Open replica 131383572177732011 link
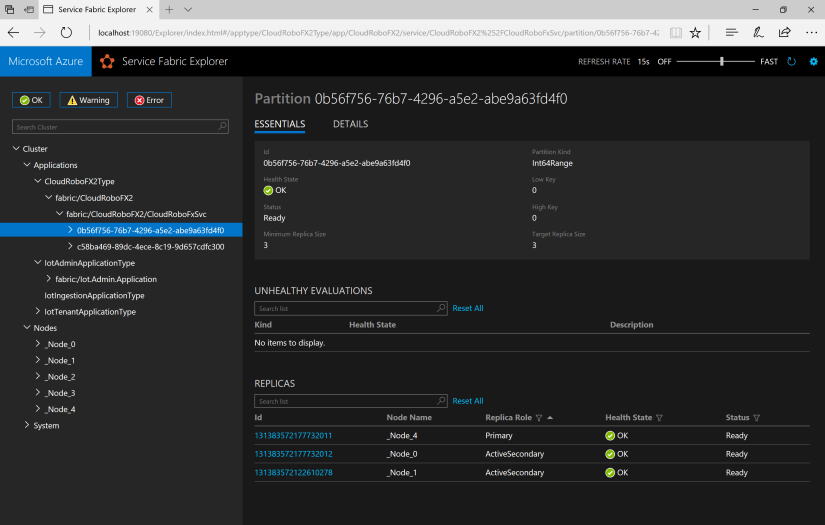The width and height of the screenshot is (825, 525). [293, 435]
